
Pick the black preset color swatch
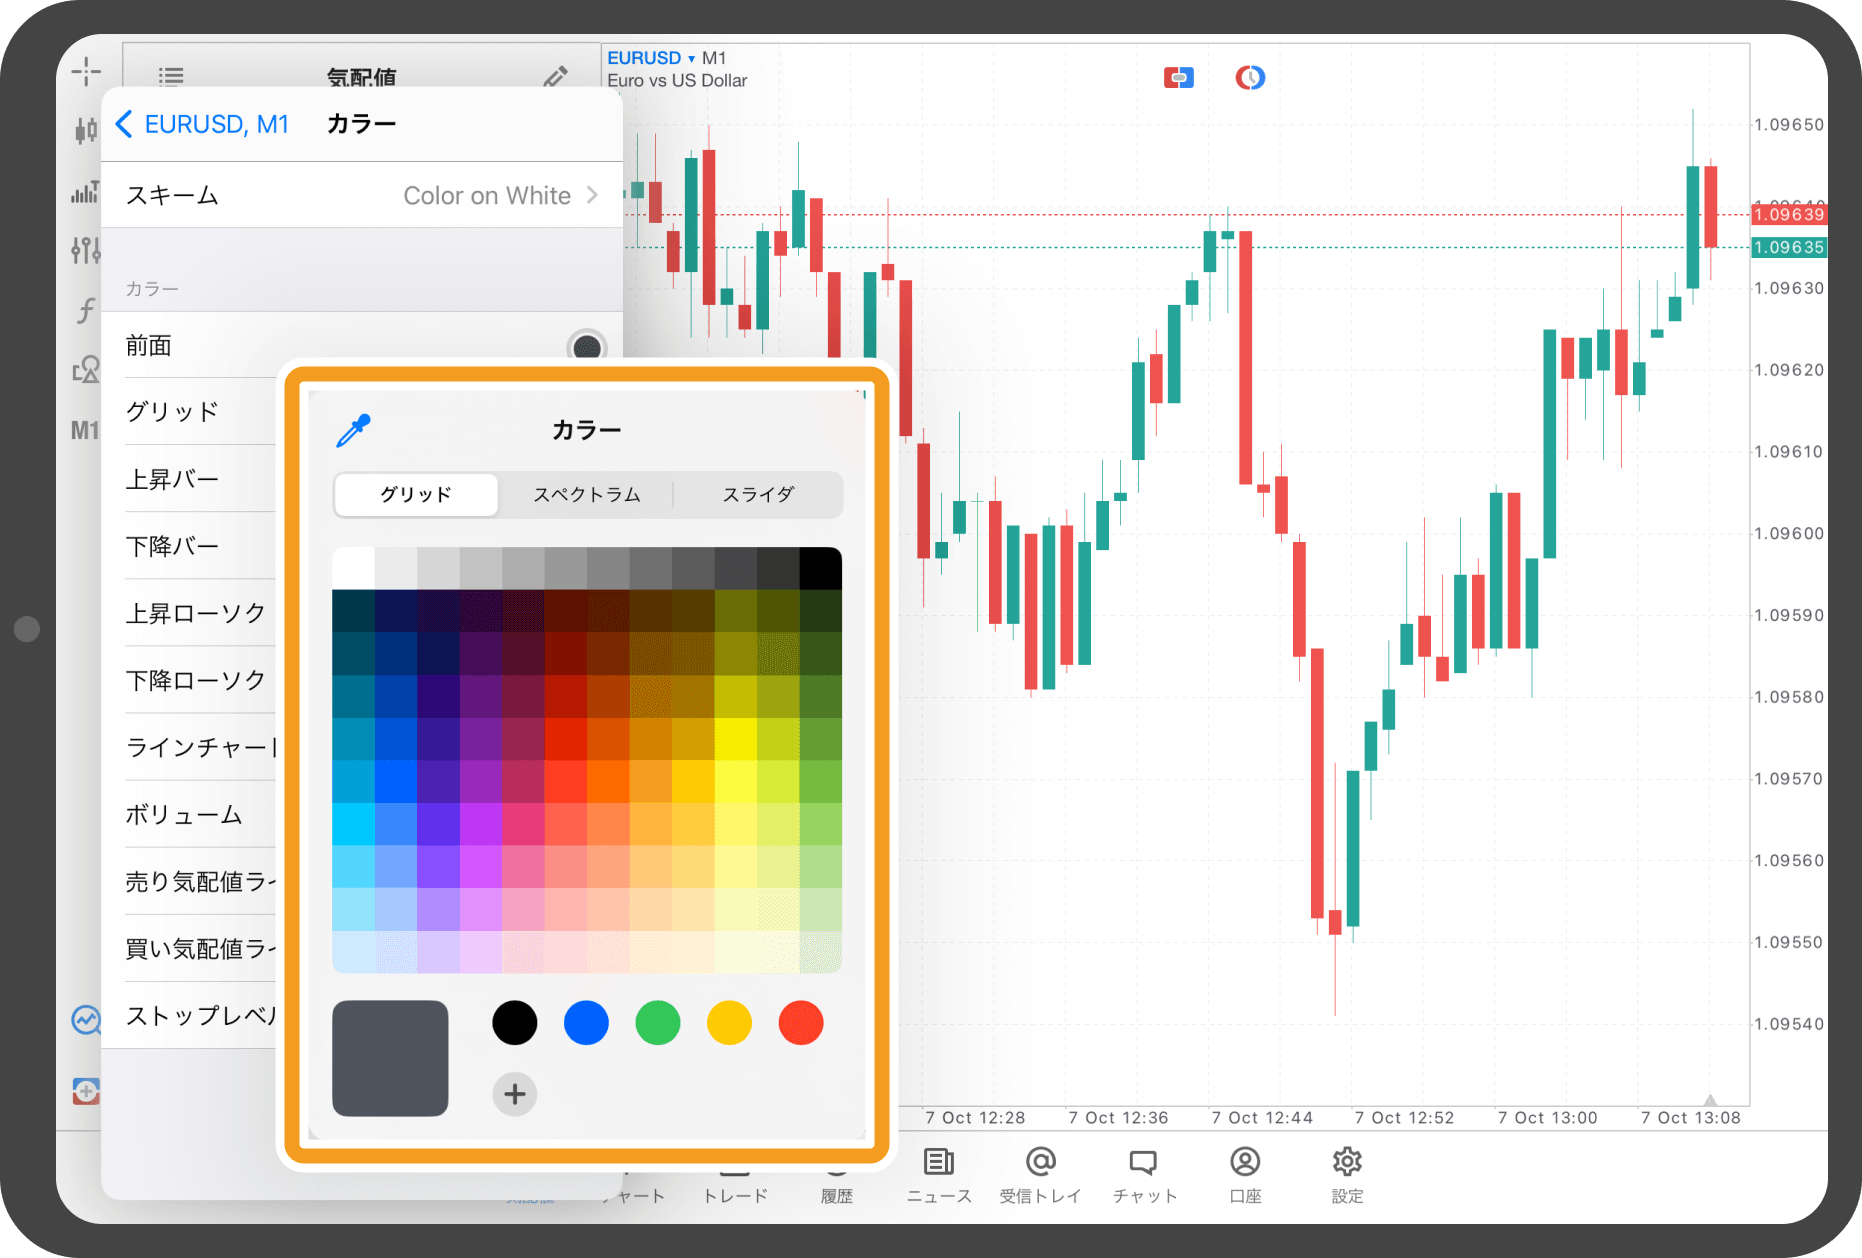click(x=515, y=1023)
